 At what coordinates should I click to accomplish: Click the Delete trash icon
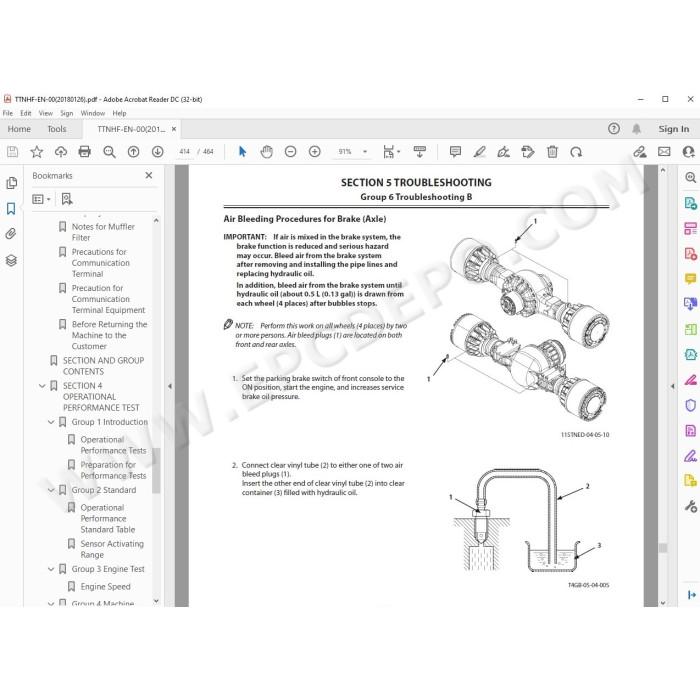click(x=552, y=152)
